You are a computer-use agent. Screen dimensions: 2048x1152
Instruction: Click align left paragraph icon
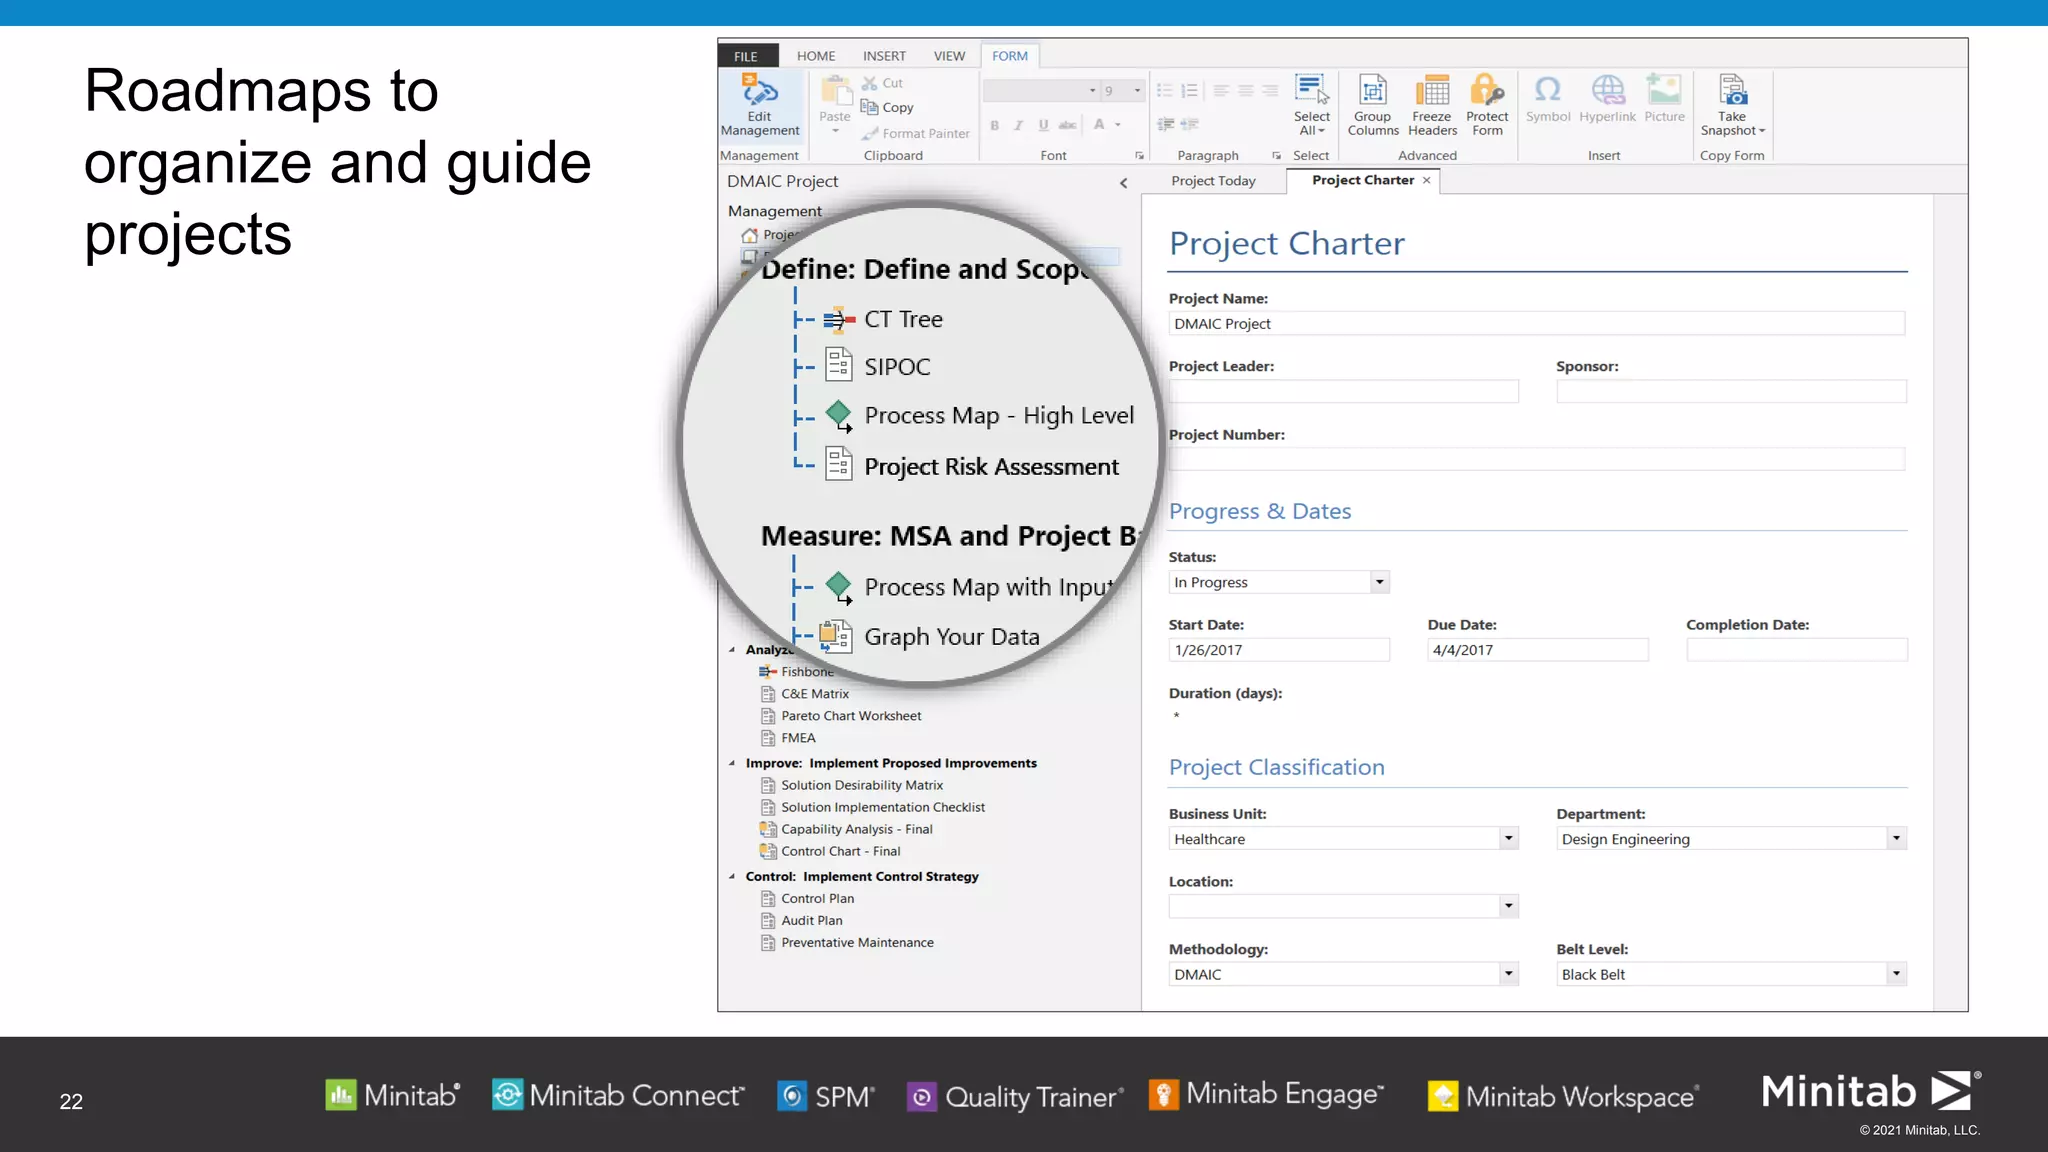(1221, 90)
